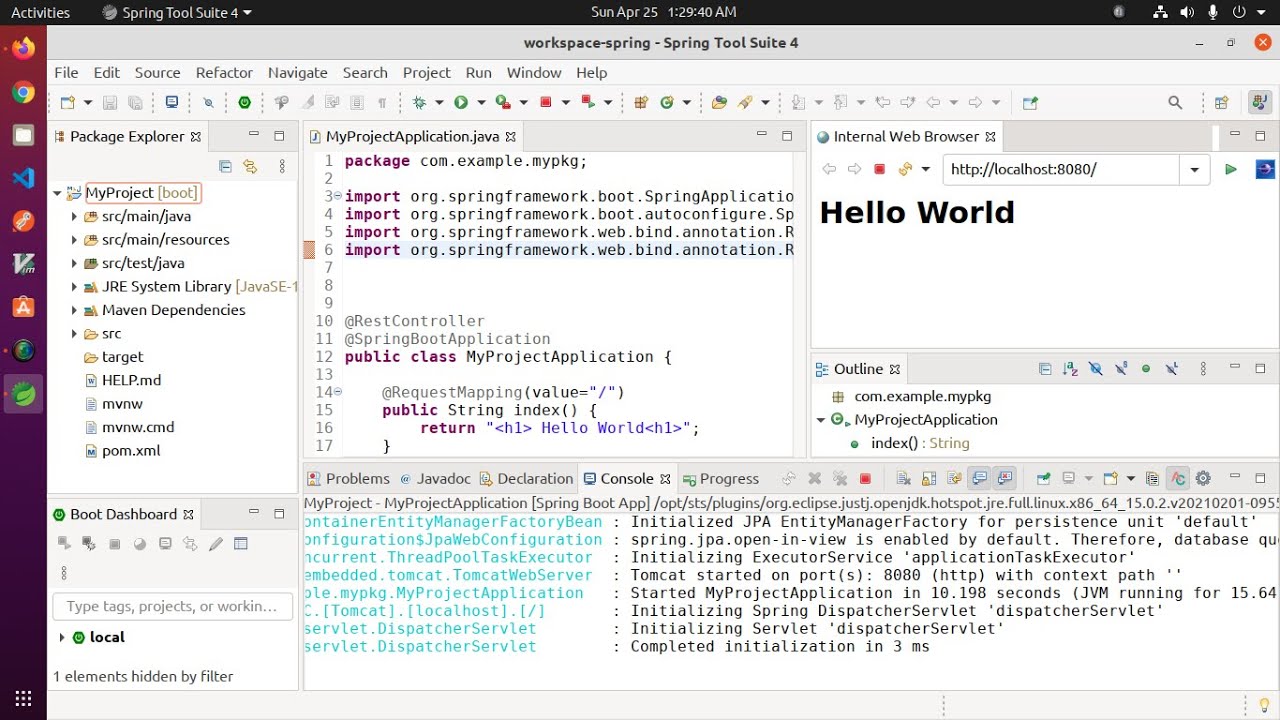Select HELP.md in Package Explorer

(x=131, y=380)
